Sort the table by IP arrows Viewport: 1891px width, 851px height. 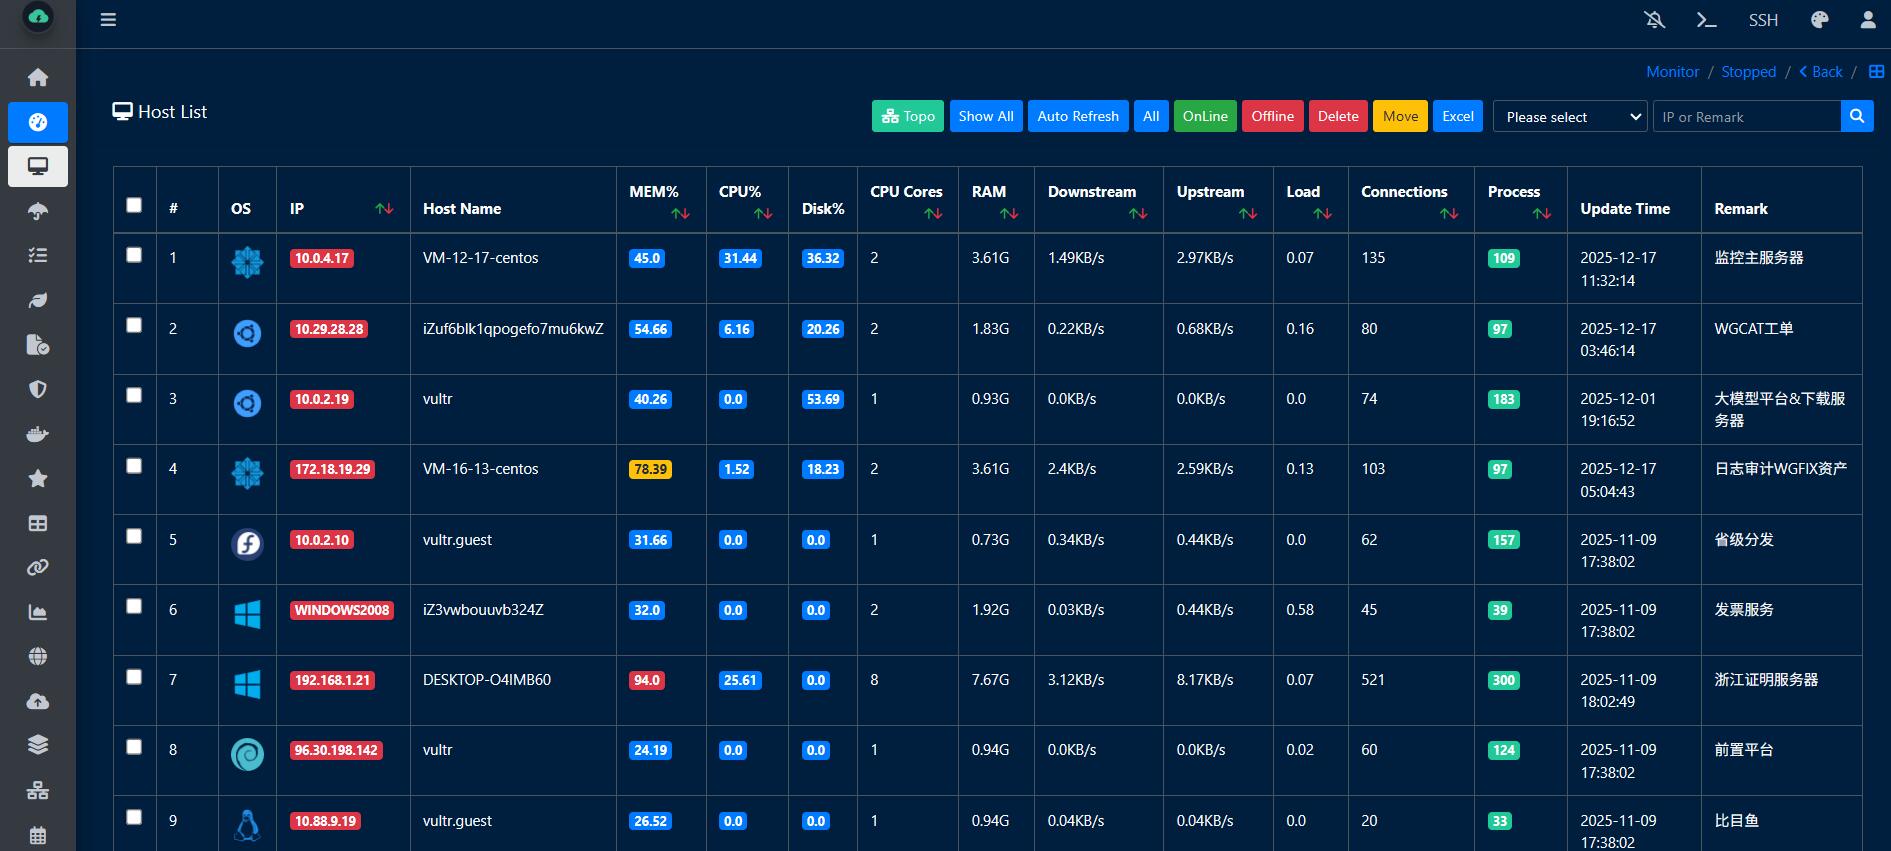[x=384, y=208]
